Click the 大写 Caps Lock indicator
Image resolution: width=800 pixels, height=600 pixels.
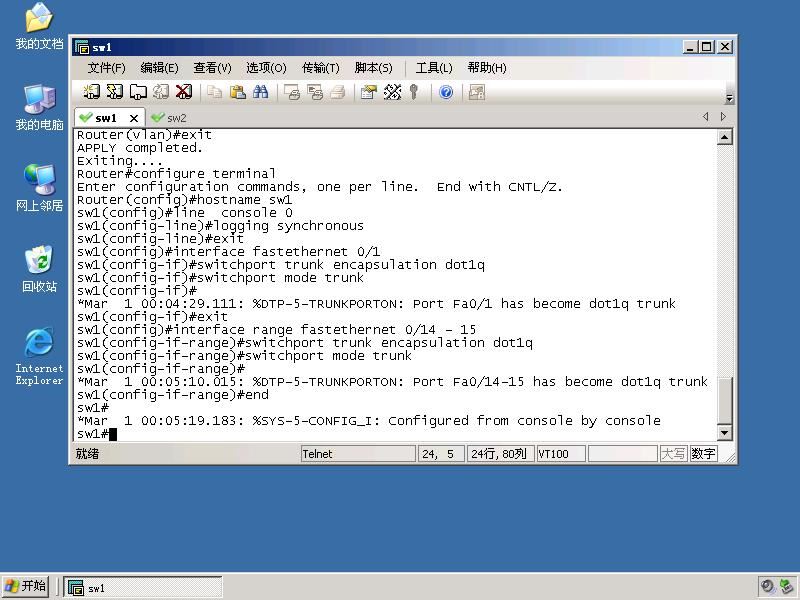[673, 454]
